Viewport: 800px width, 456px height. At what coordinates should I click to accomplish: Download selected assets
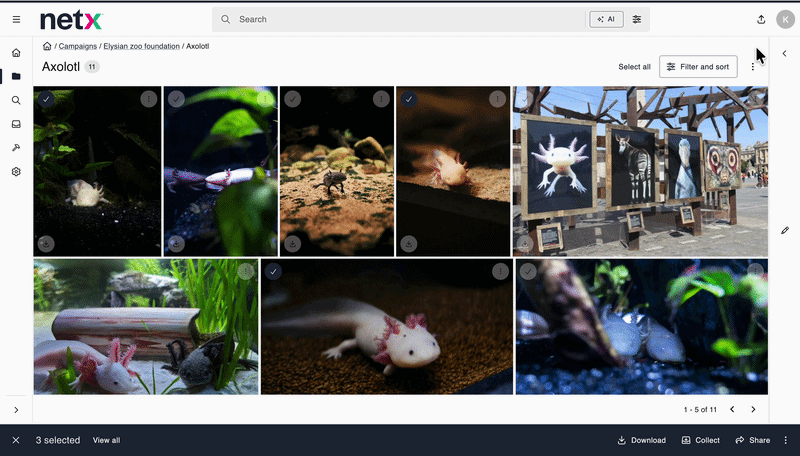[641, 440]
